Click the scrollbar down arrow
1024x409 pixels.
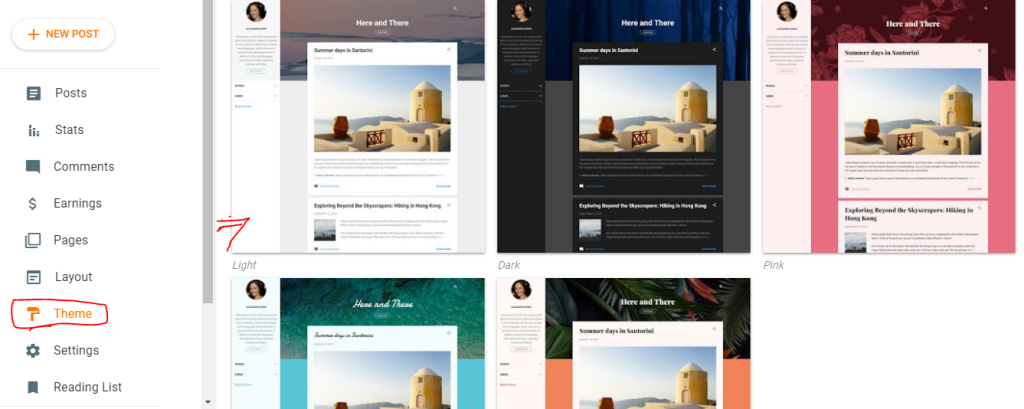pyautogui.click(x=208, y=402)
